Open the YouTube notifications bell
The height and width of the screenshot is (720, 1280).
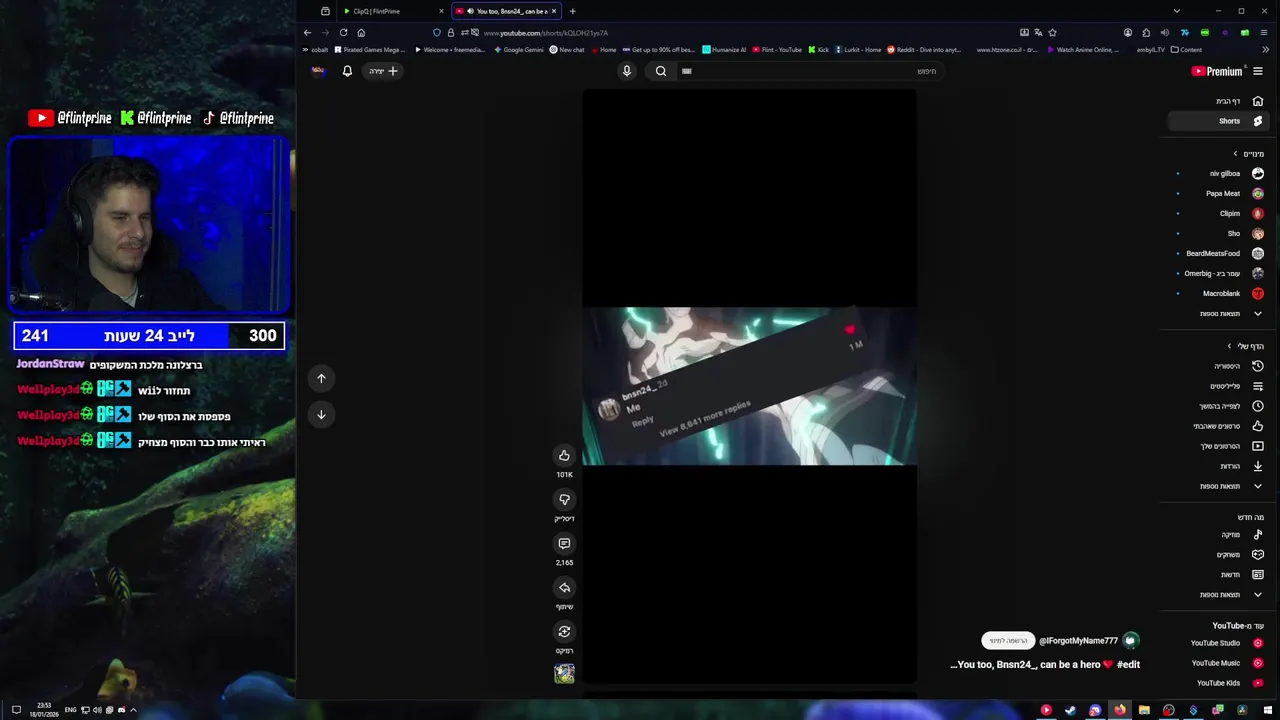coord(347,71)
